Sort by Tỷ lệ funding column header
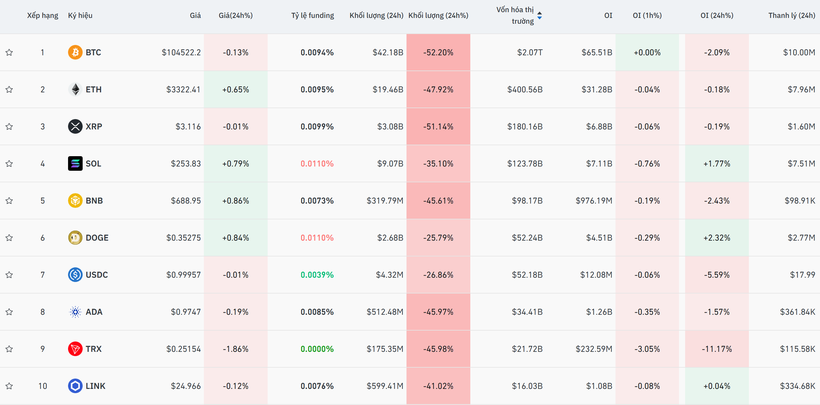Image resolution: width=820 pixels, height=405 pixels. coord(311,16)
